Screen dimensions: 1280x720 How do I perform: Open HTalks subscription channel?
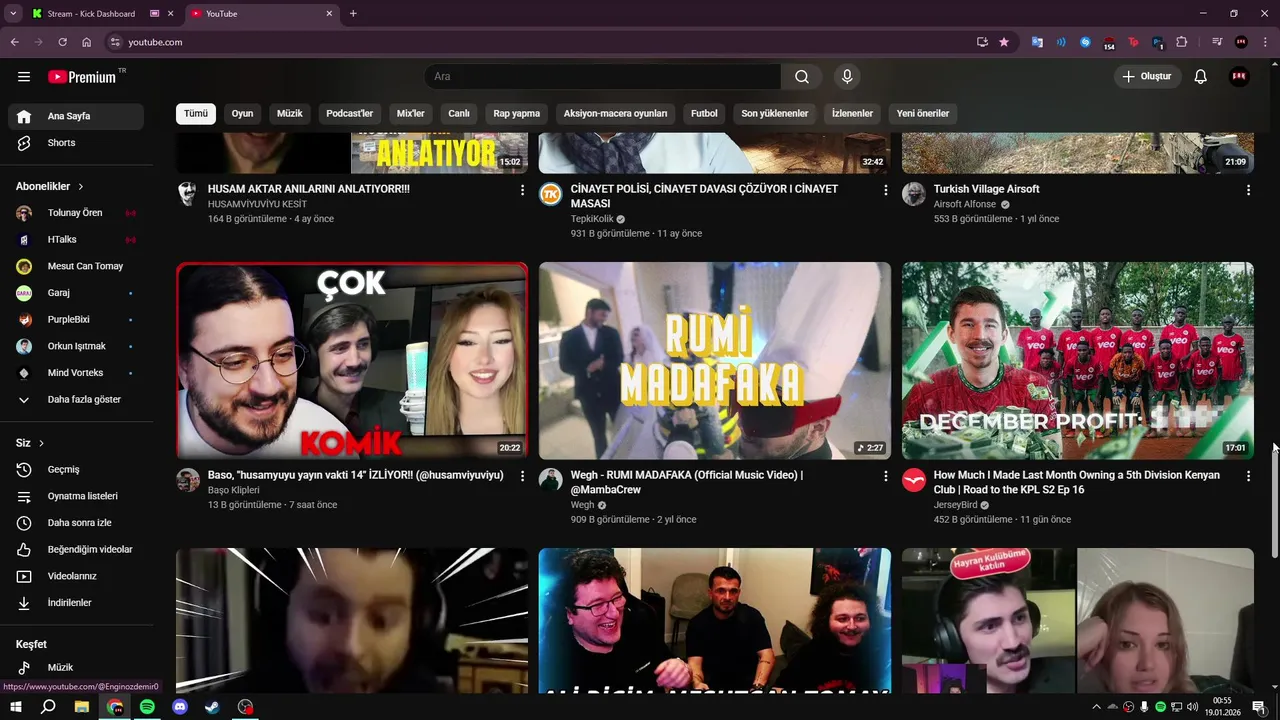76,240
